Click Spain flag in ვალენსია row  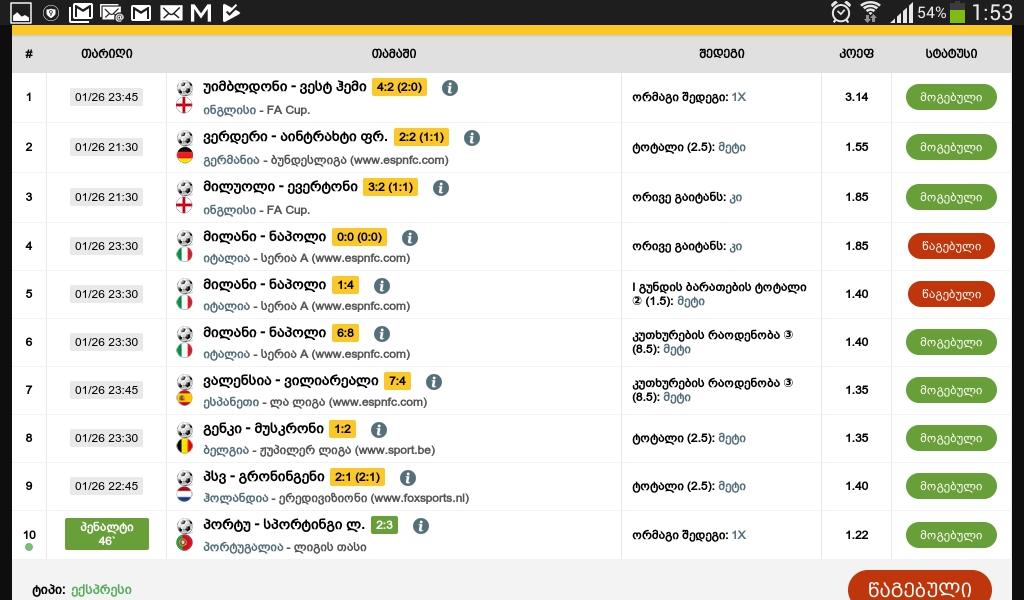point(185,398)
